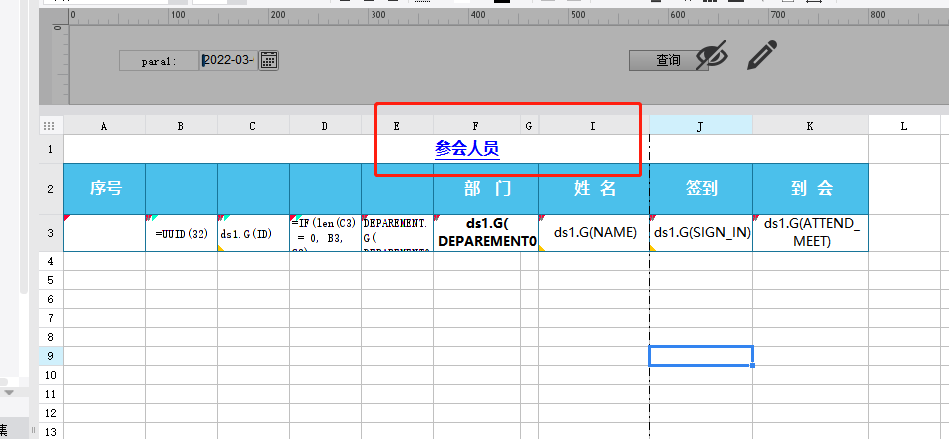This screenshot has height=439, width=949.
Task: Select row 10 header
Action: tap(51, 375)
